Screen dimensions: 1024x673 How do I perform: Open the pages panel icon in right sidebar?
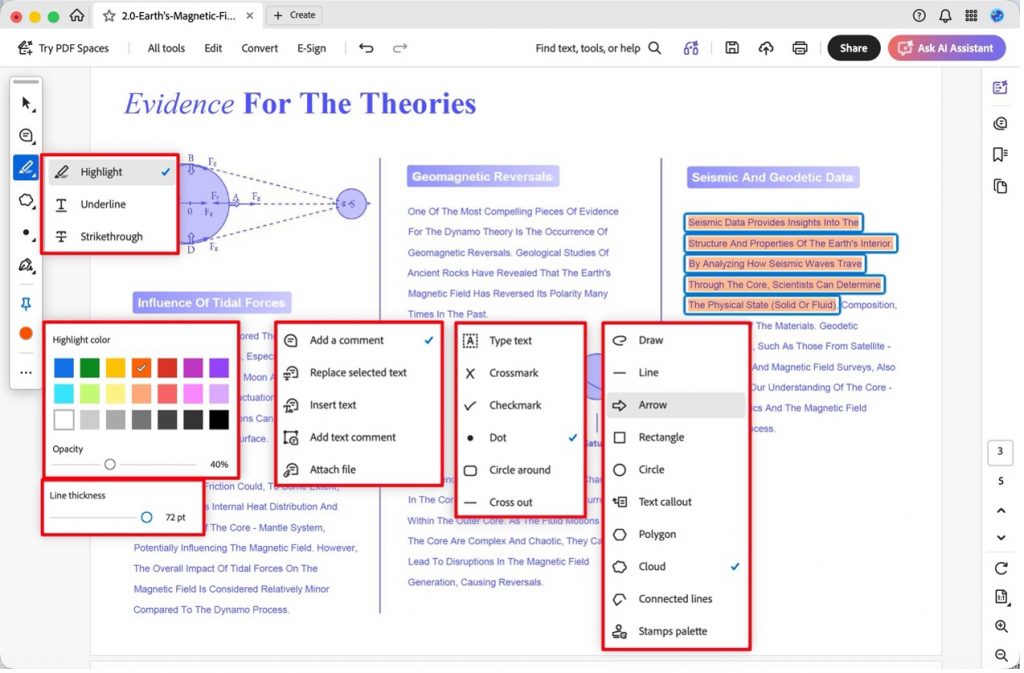(1000, 186)
